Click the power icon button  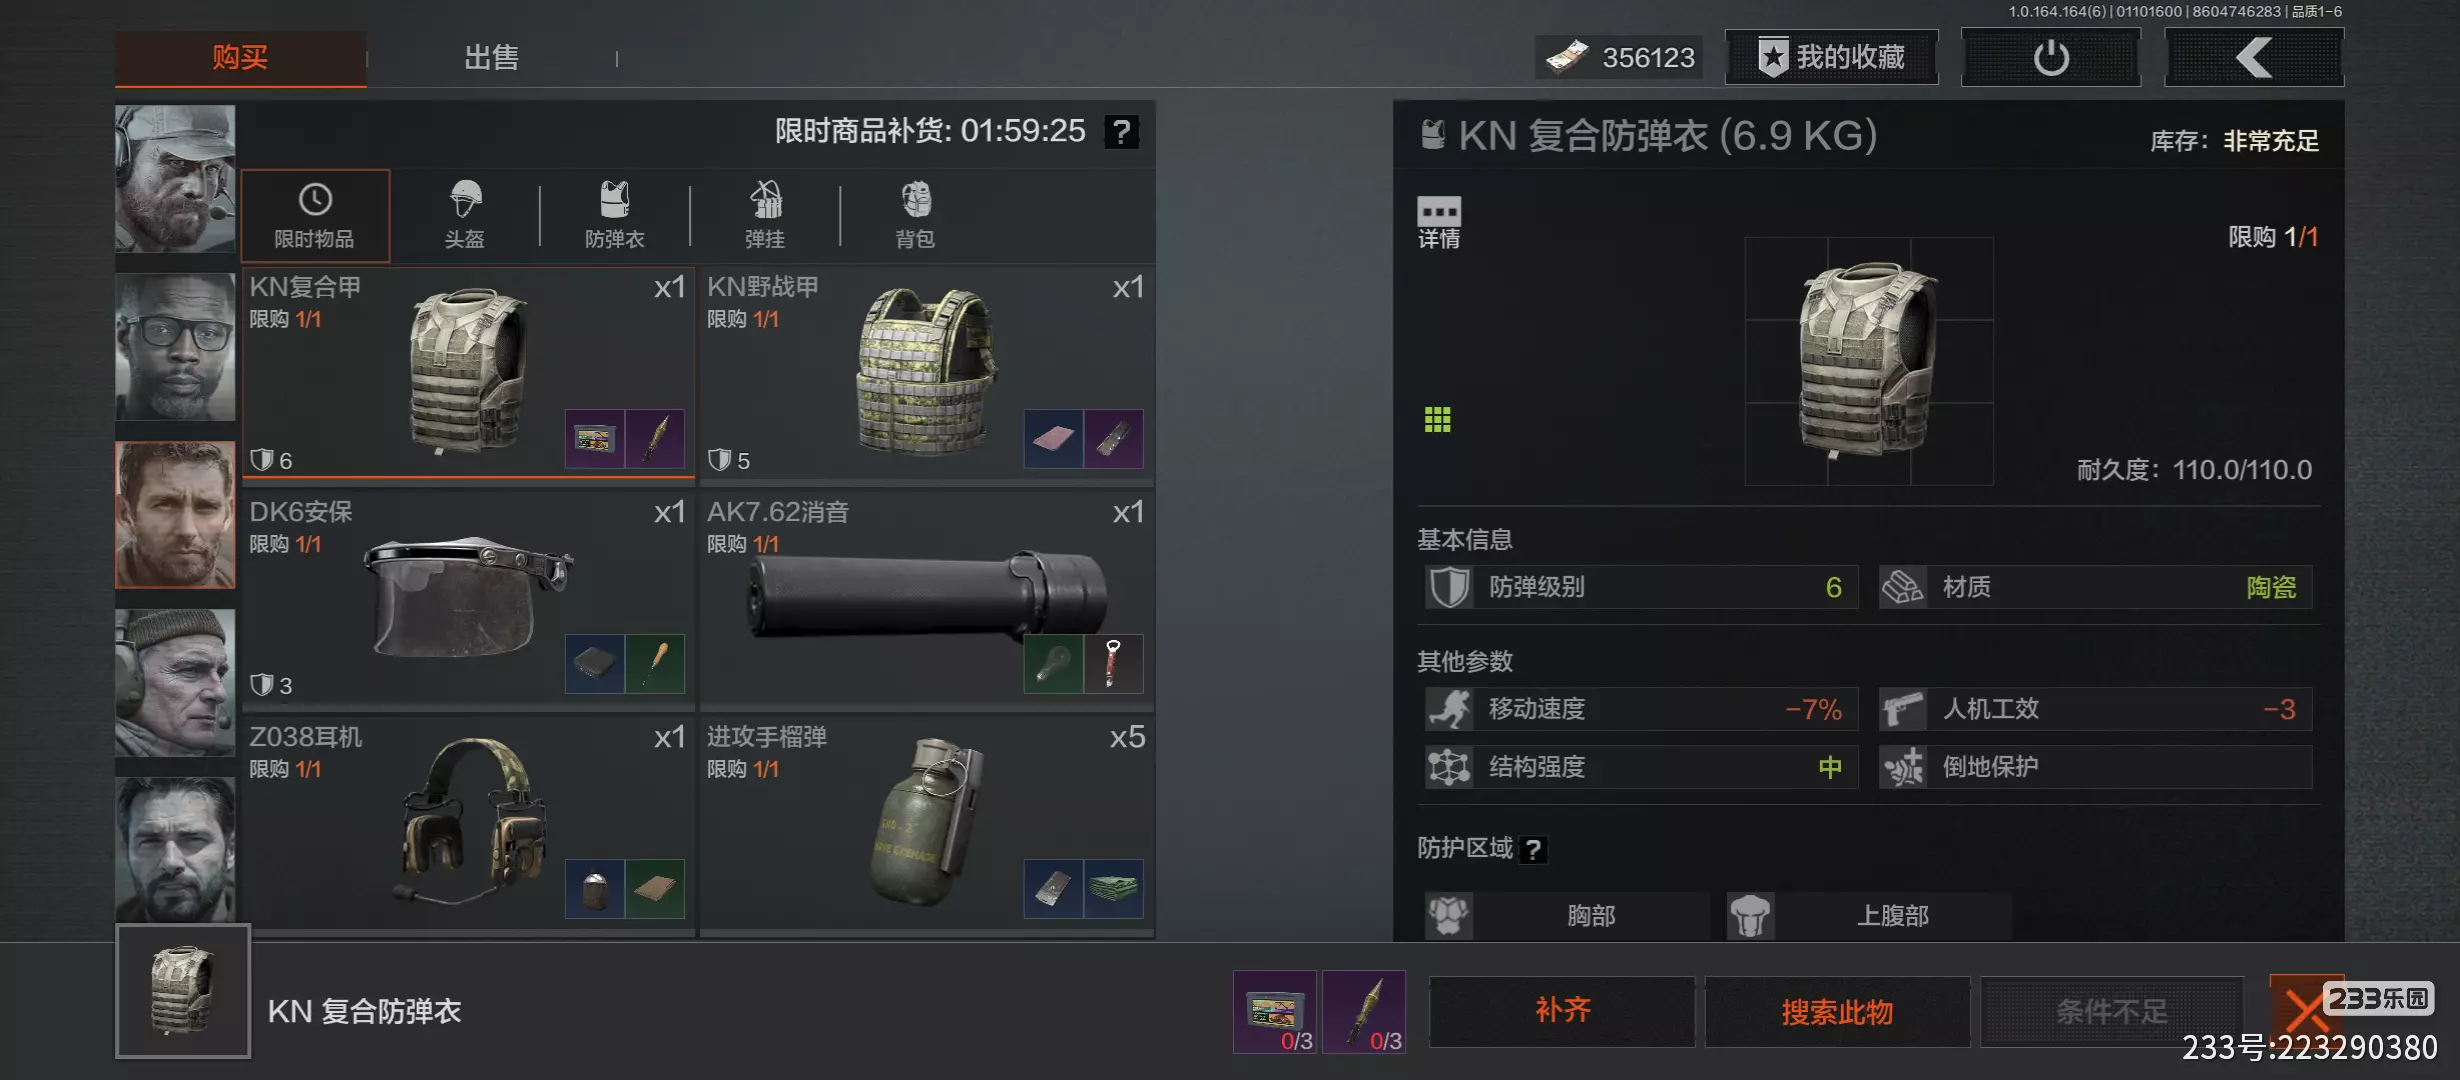point(2051,57)
